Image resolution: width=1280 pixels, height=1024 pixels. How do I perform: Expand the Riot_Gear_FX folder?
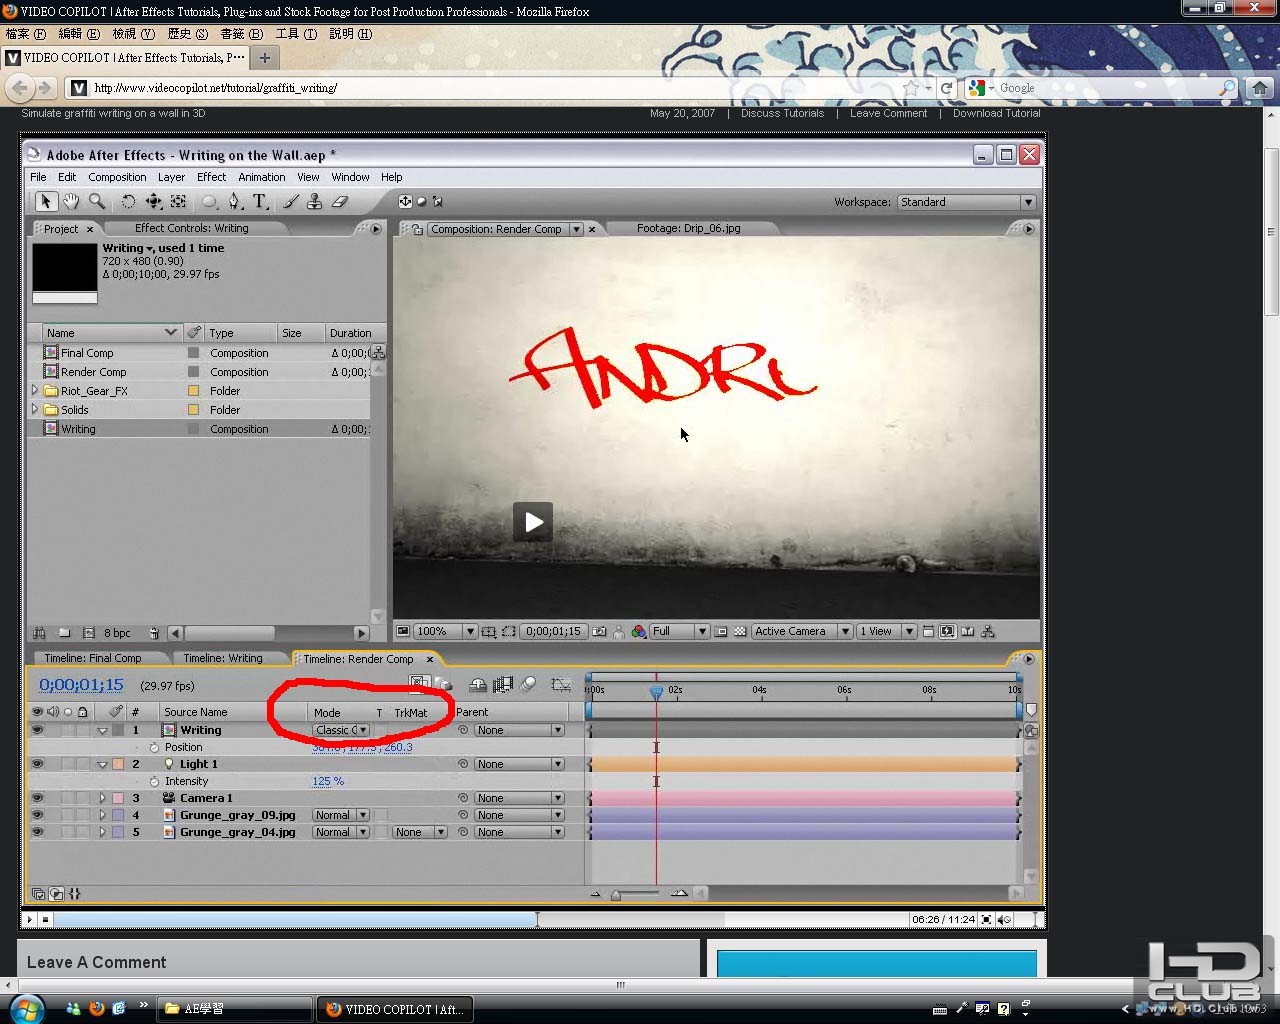(x=35, y=390)
